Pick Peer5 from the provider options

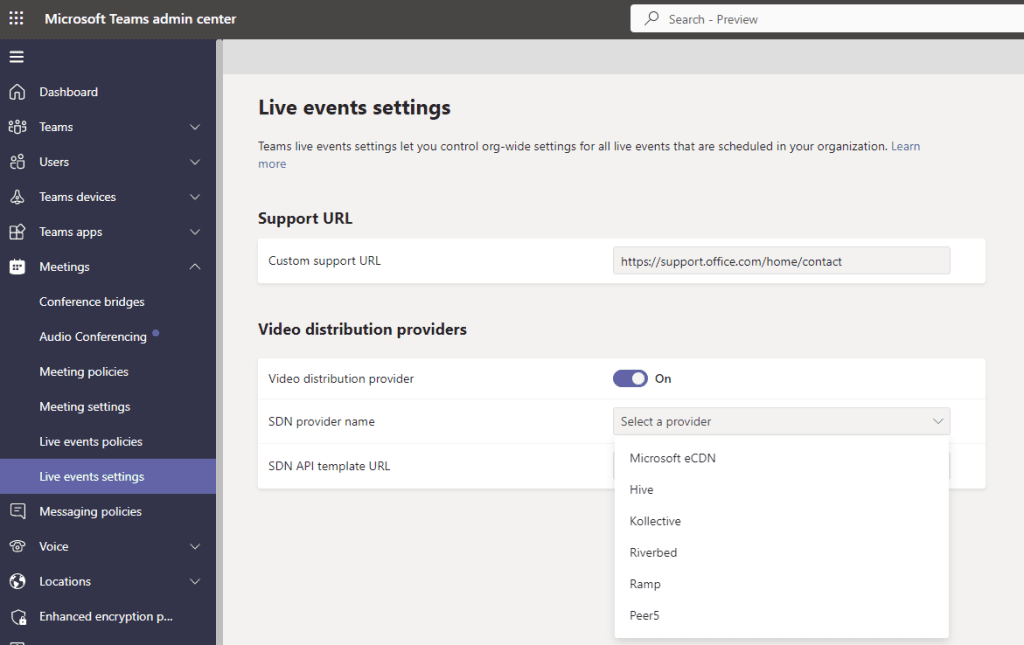[645, 616]
